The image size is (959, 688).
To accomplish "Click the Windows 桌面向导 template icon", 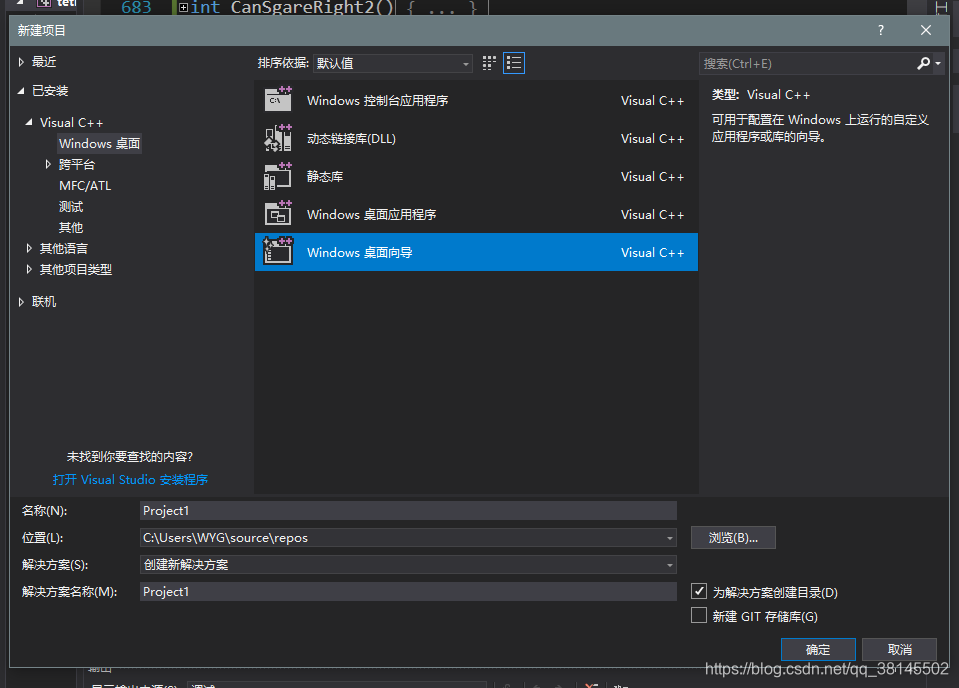I will point(278,251).
